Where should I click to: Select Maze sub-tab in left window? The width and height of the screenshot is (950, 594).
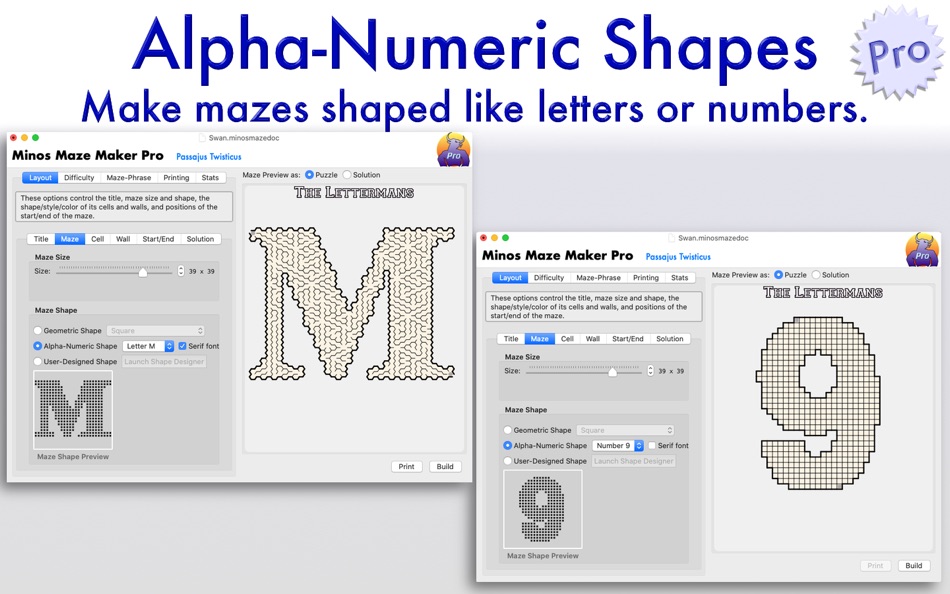(70, 239)
